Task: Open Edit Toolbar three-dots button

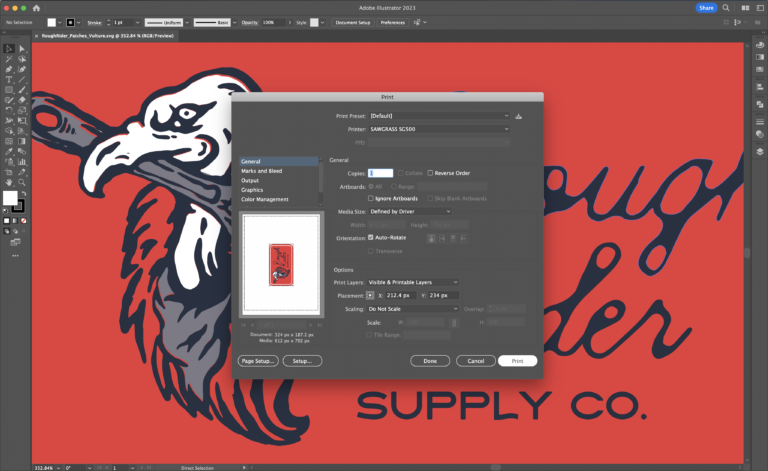Action: (x=15, y=256)
